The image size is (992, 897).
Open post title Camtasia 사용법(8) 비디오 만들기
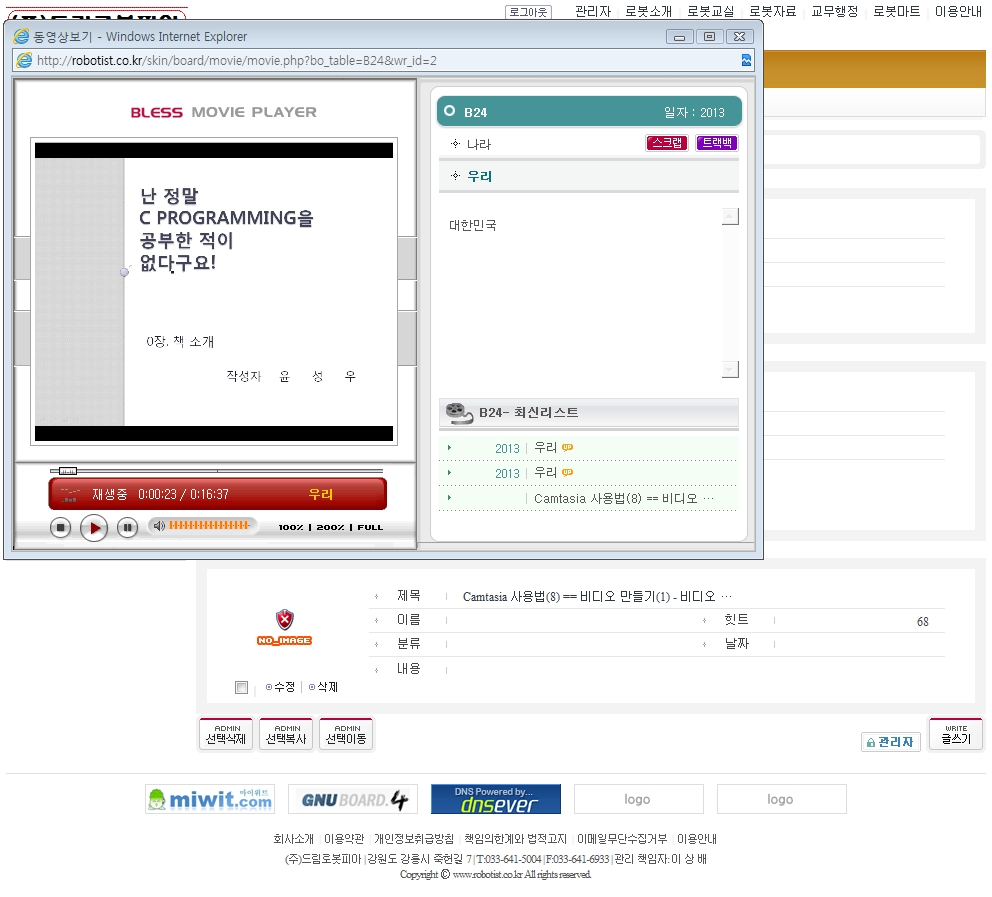coord(597,597)
